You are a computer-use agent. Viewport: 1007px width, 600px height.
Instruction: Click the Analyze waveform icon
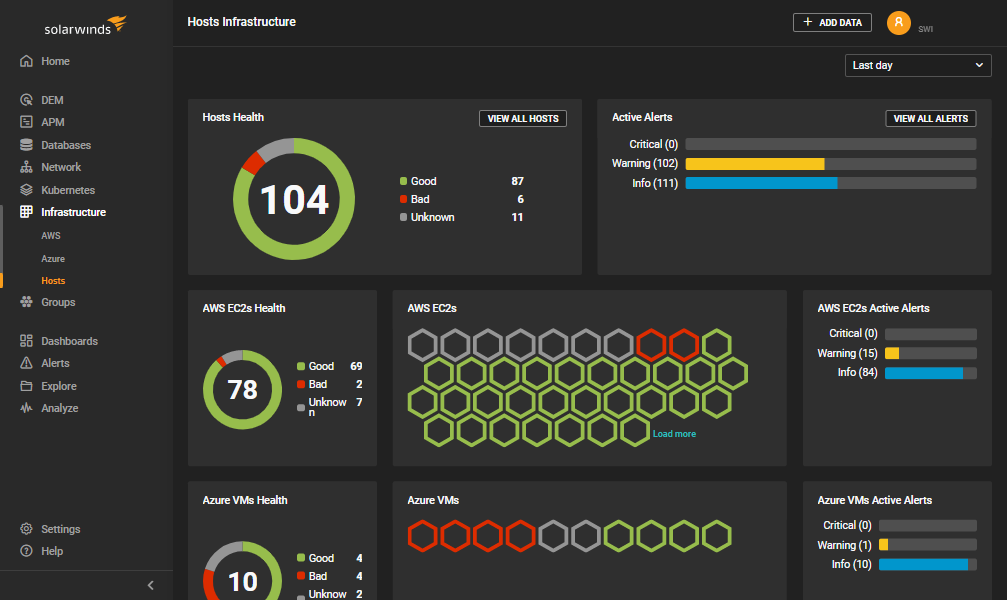tap(26, 408)
